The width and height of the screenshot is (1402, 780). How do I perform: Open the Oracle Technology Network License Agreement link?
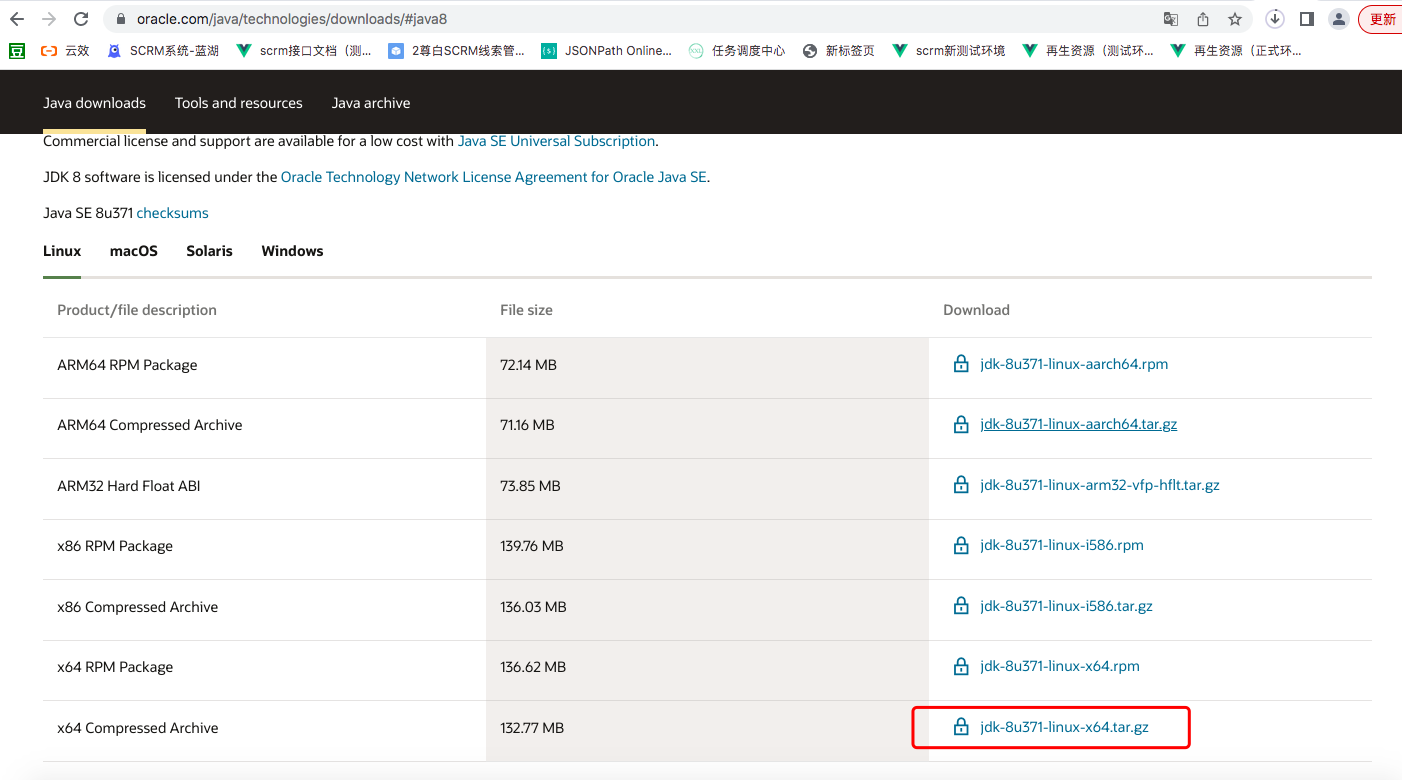pyautogui.click(x=494, y=177)
